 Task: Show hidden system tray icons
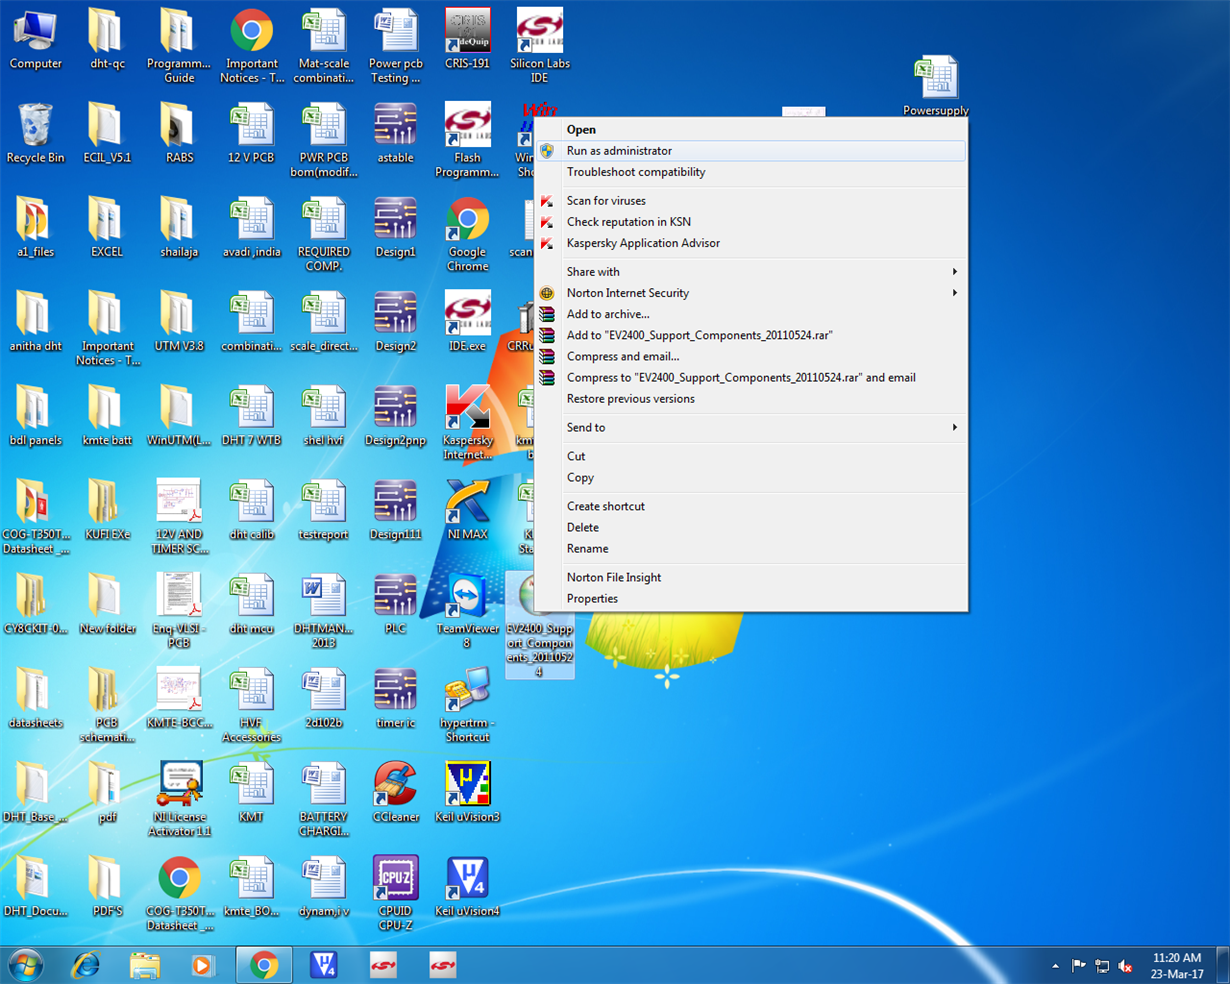[x=1055, y=966]
